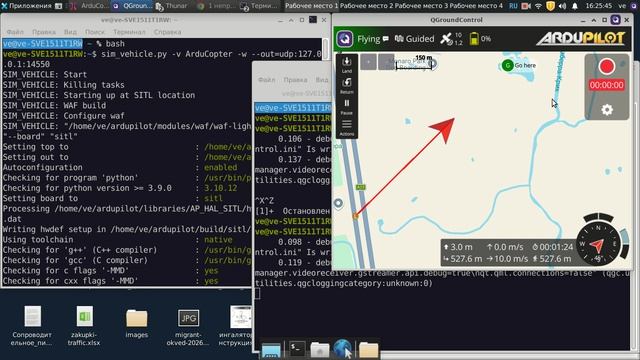Click the first grey map zoom button
This screenshot has width=640, height=360.
point(368,62)
